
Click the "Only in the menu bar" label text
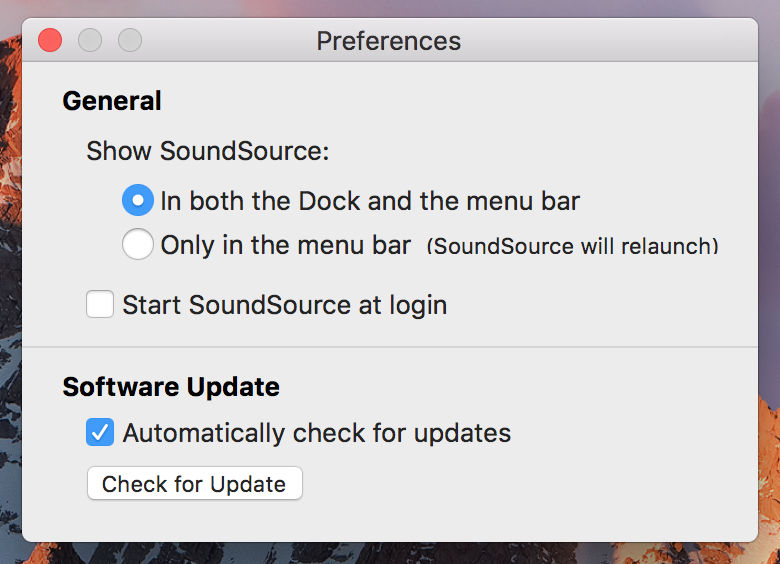coord(286,245)
